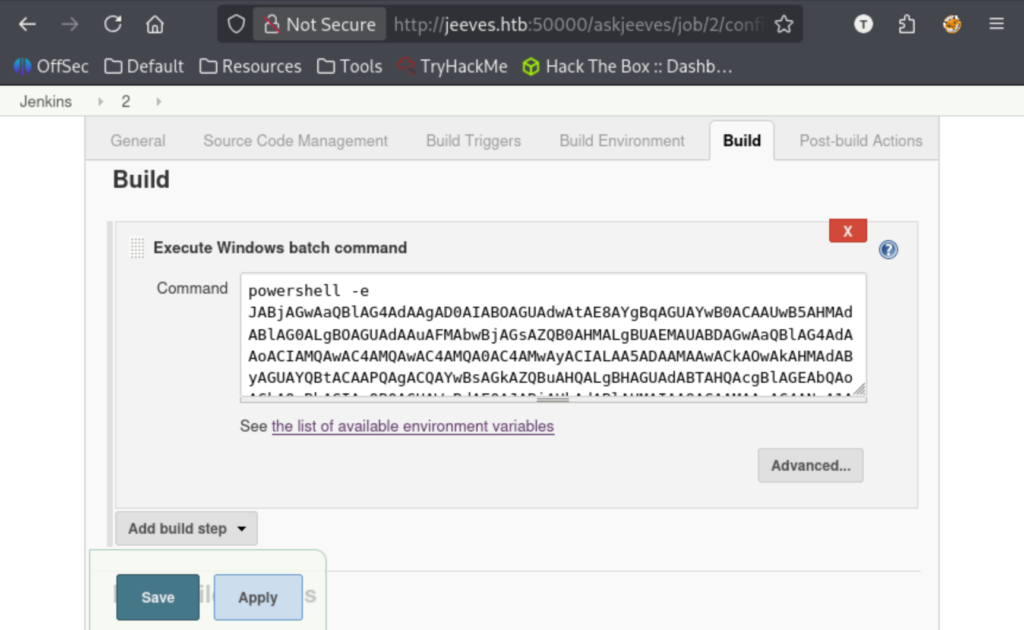This screenshot has height=630, width=1024.
Task: Open the extensions puzzle icon
Action: coord(907,24)
